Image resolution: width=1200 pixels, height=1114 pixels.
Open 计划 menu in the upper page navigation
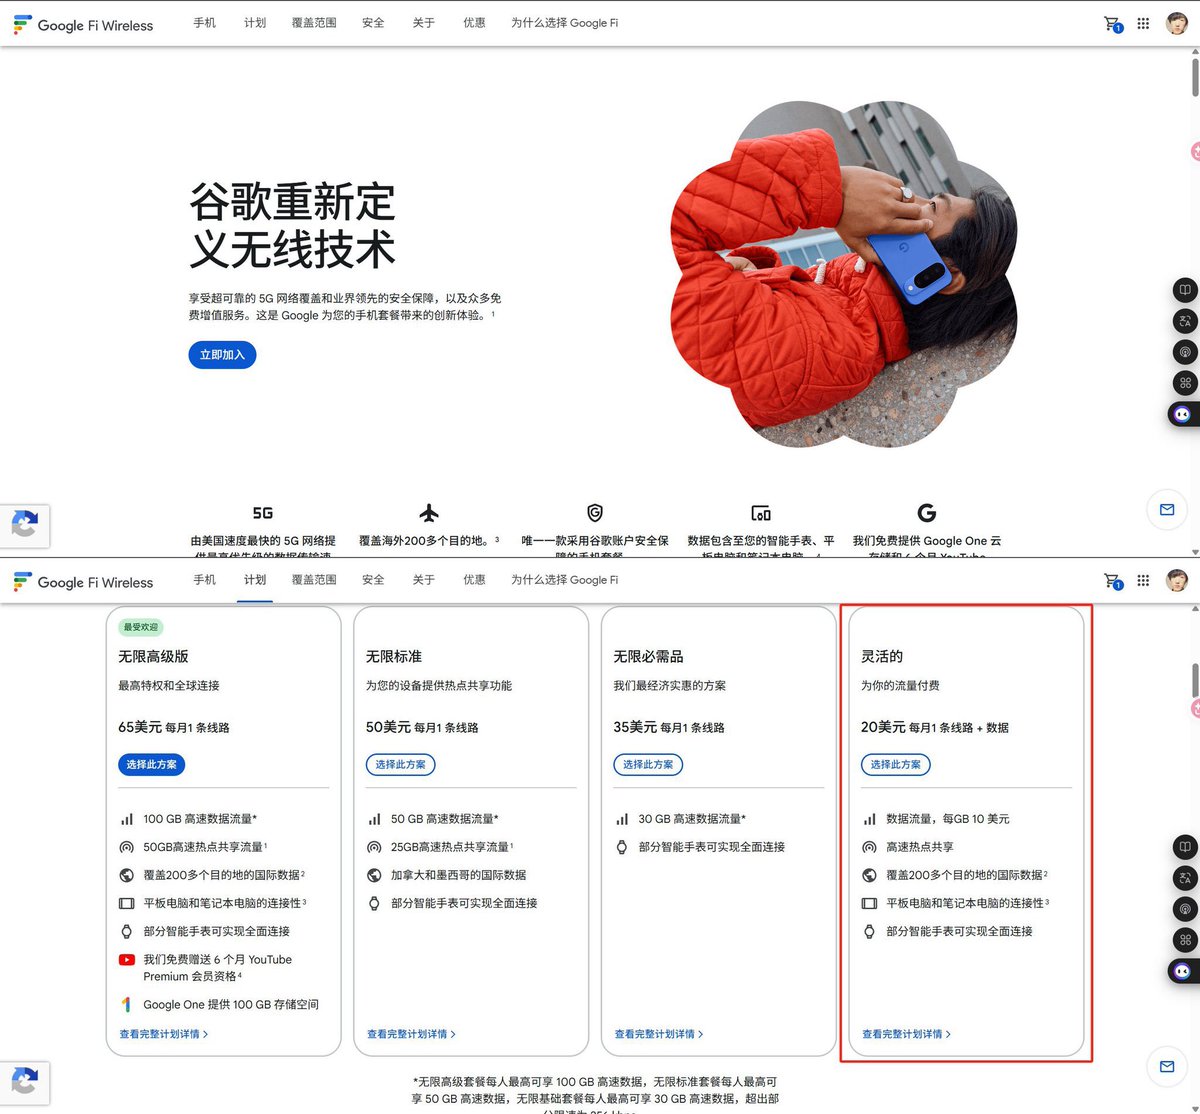coord(255,22)
